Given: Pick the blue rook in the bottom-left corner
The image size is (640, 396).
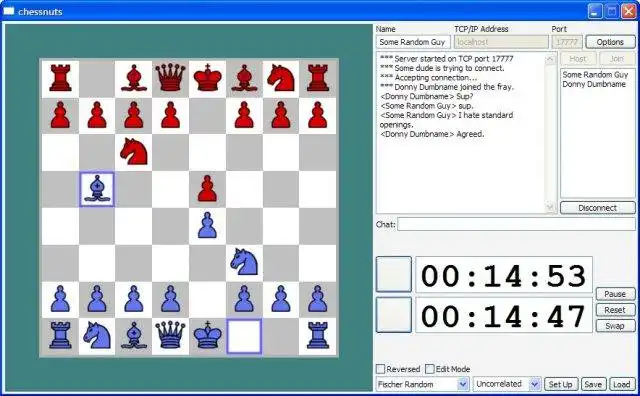Looking at the screenshot, I should click(60, 335).
